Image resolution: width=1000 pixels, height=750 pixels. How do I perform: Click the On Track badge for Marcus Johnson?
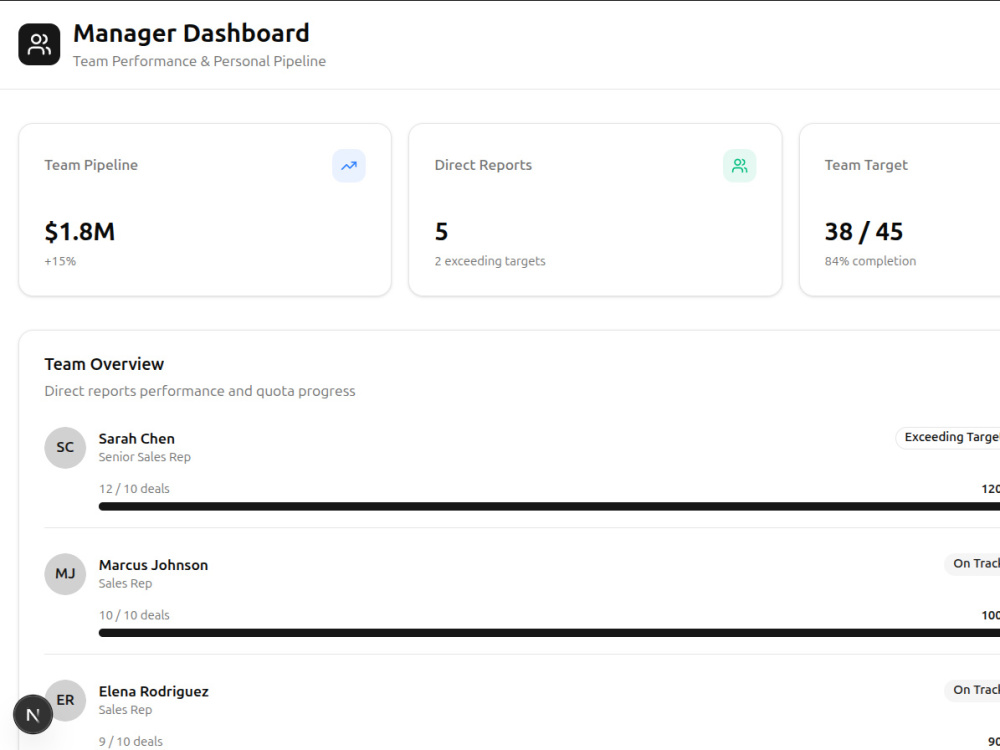972,564
